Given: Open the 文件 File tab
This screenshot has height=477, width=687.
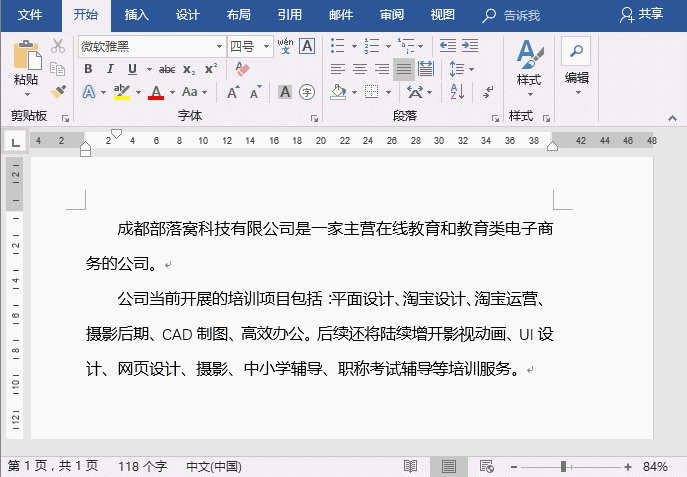Looking at the screenshot, I should tap(30, 15).
